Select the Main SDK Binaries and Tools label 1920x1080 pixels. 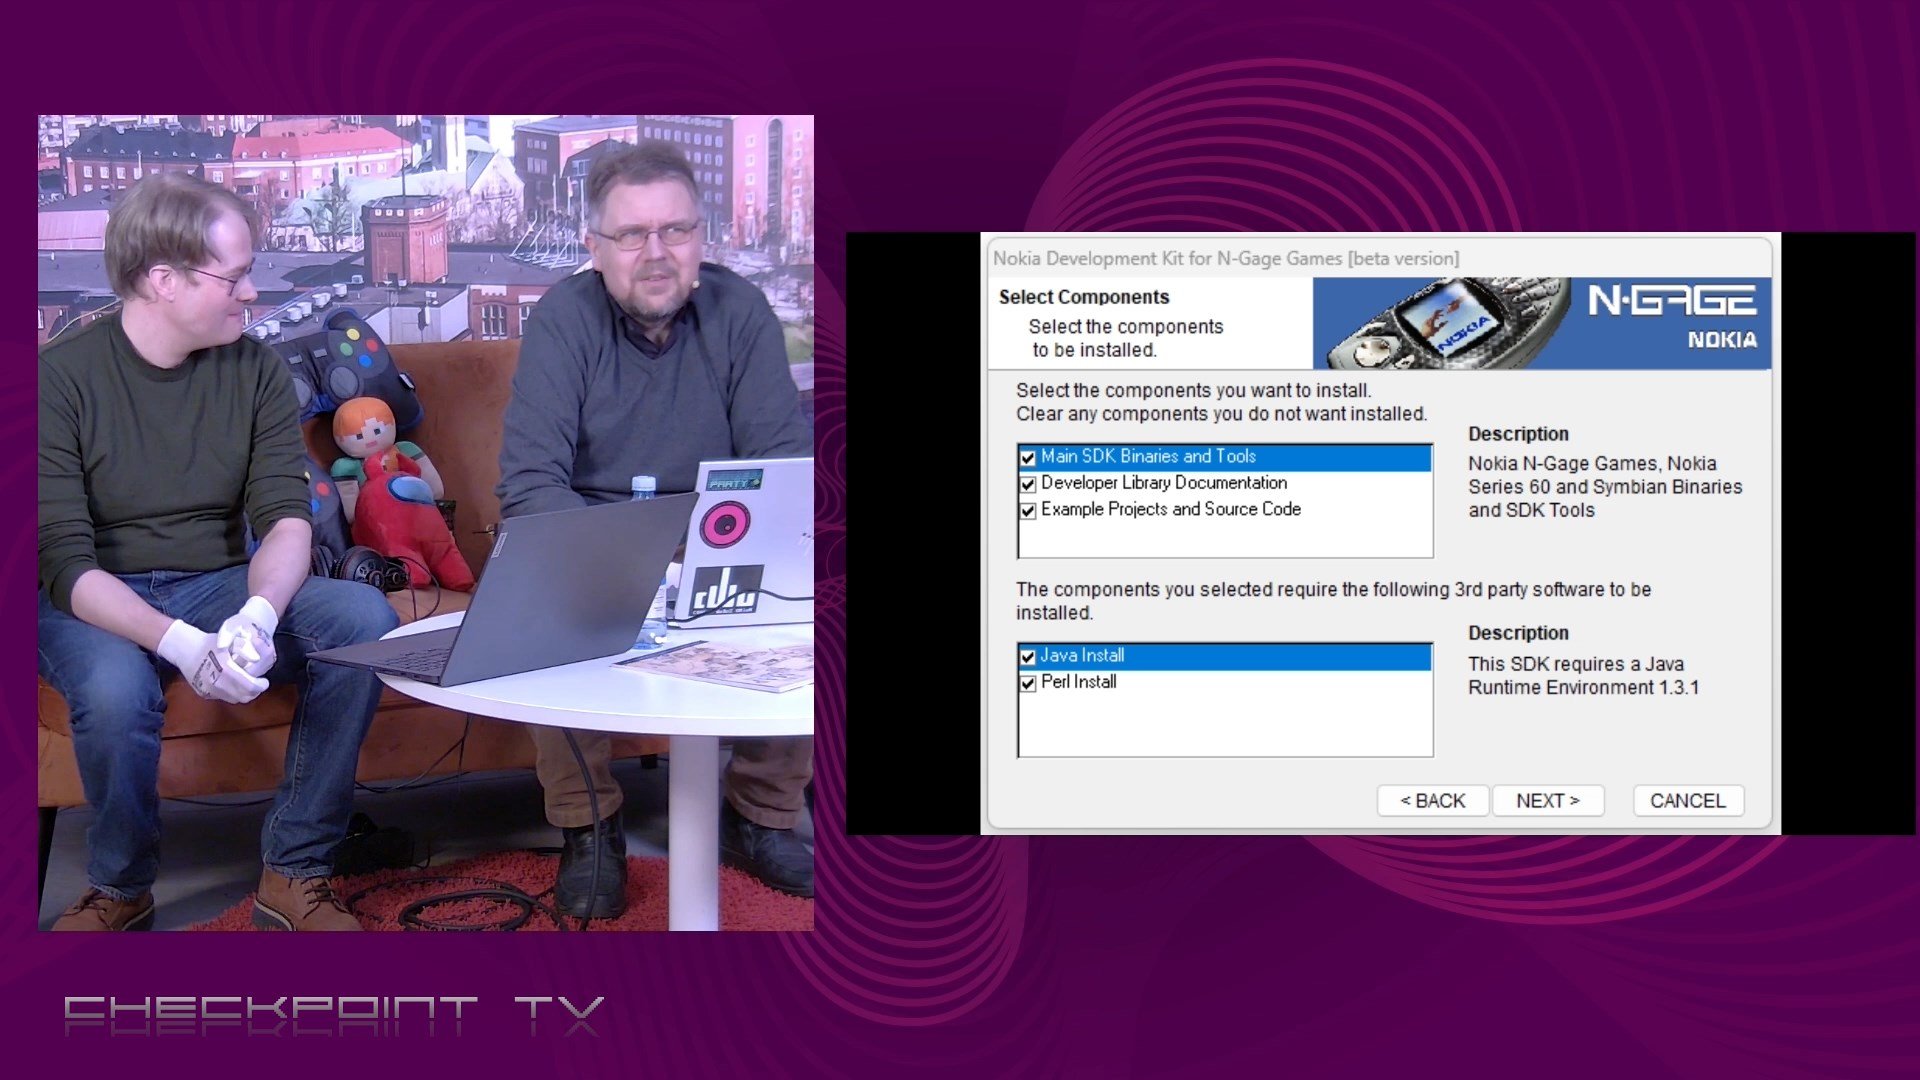click(x=1148, y=456)
